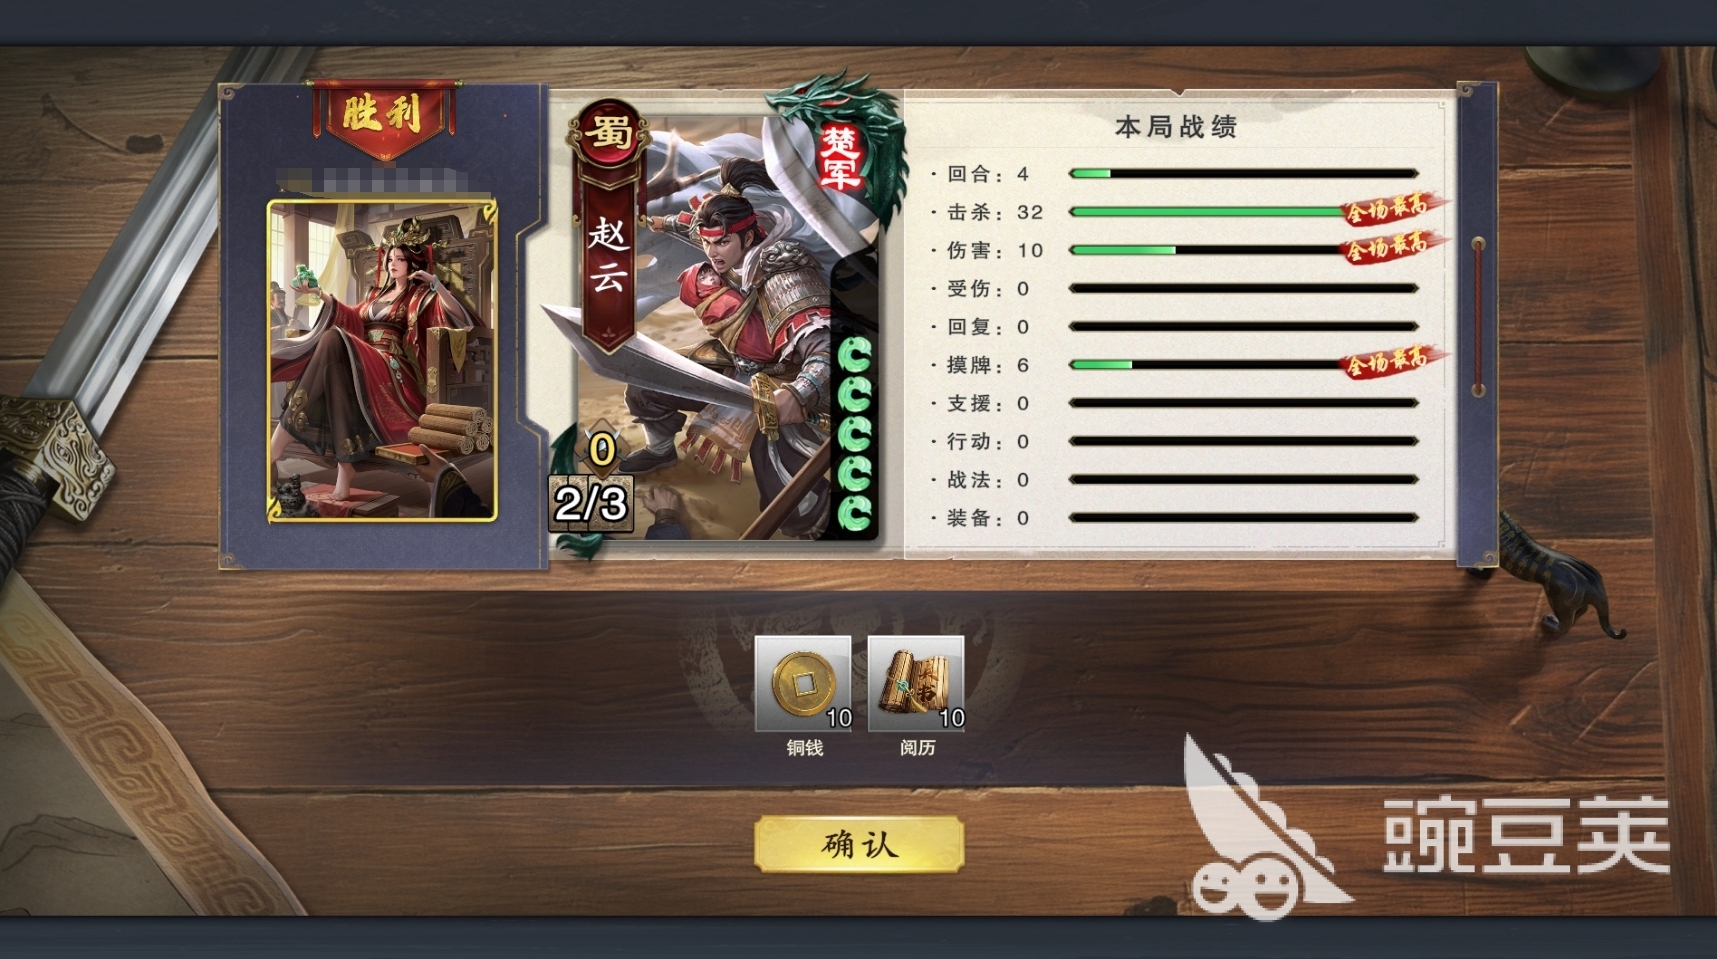The image size is (1717, 959).
Task: Tap the 楚军 red army seal
Action: point(839,157)
